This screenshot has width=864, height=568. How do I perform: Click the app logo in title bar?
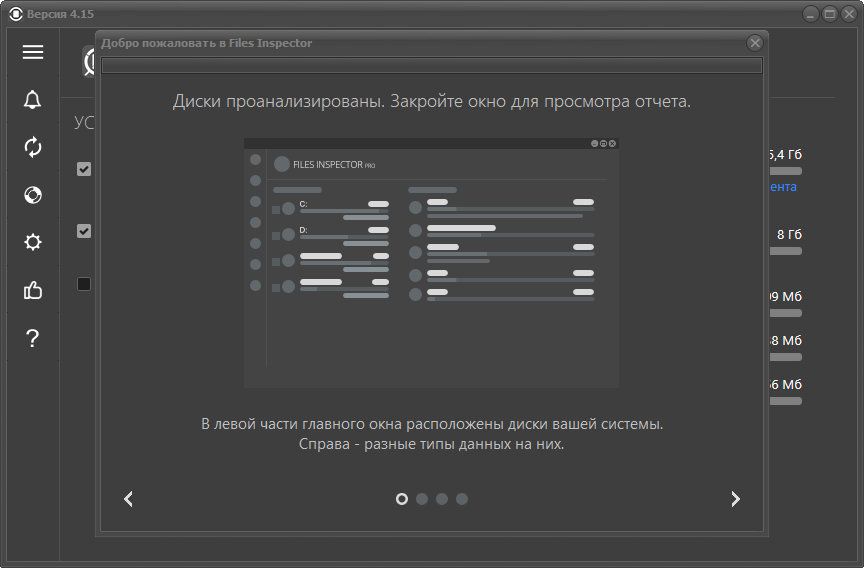[x=16, y=14]
